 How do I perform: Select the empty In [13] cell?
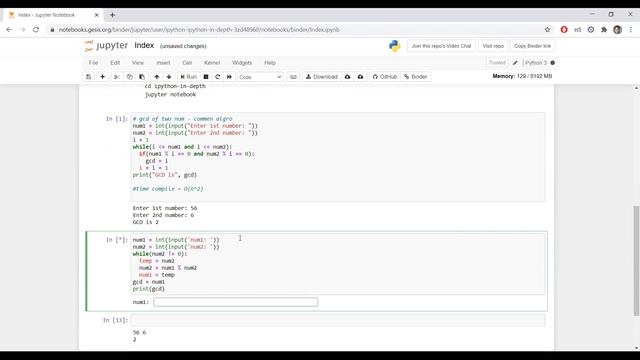coord(338,320)
